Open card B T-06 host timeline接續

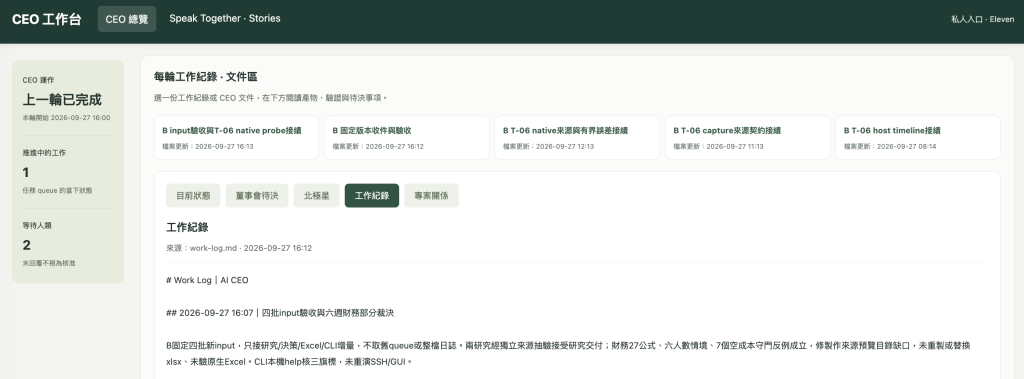point(918,137)
